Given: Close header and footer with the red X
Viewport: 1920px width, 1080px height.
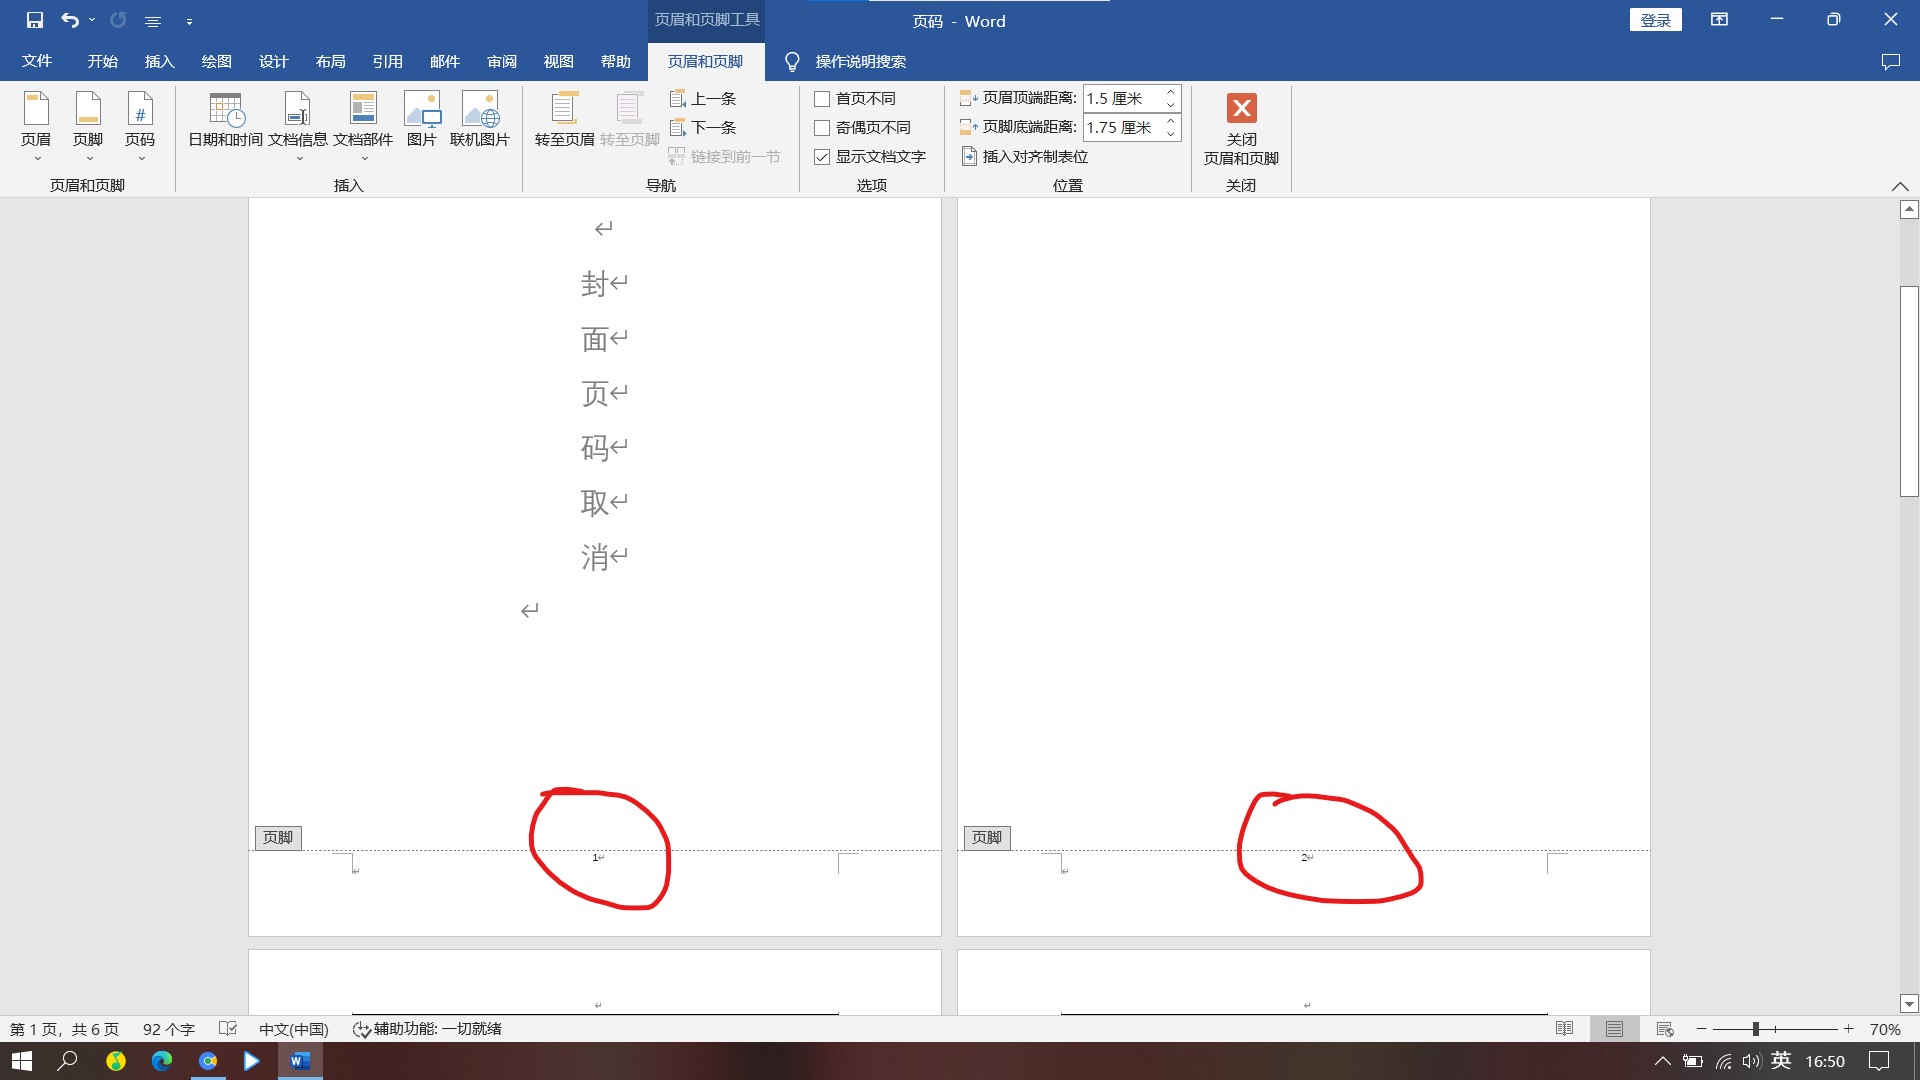Looking at the screenshot, I should pyautogui.click(x=1241, y=108).
